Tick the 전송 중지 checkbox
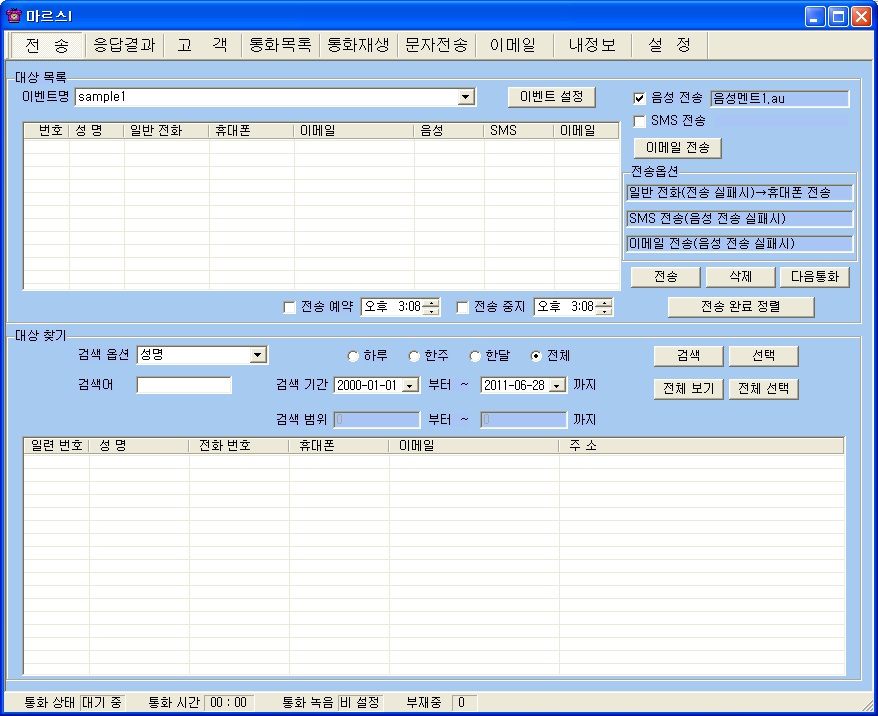The height and width of the screenshot is (716, 878). click(463, 307)
